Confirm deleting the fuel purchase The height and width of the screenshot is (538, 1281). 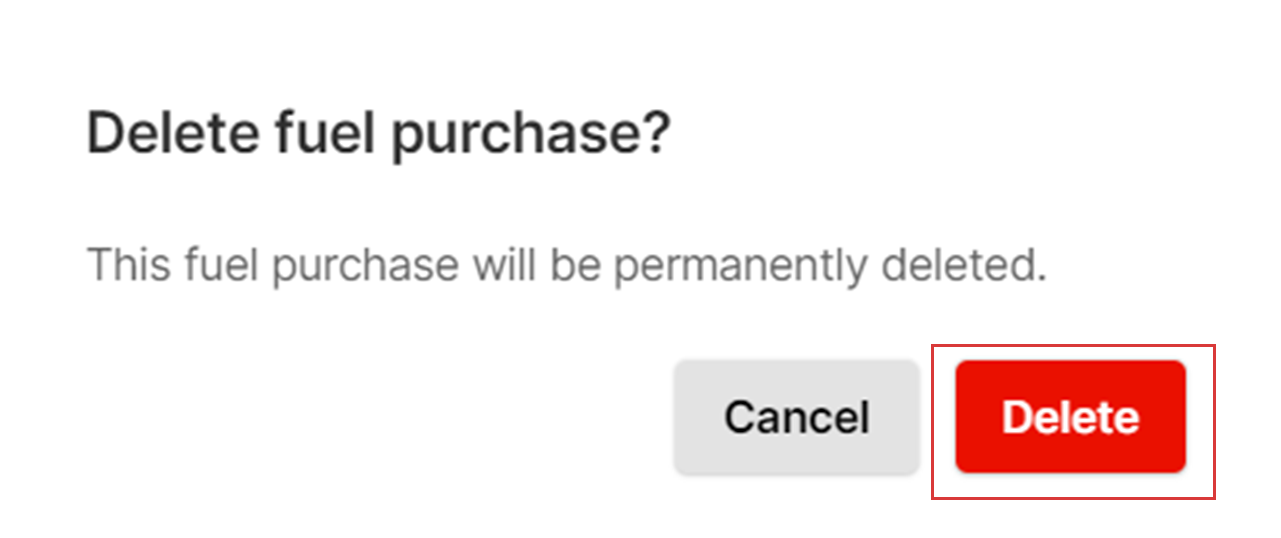pyautogui.click(x=1070, y=417)
